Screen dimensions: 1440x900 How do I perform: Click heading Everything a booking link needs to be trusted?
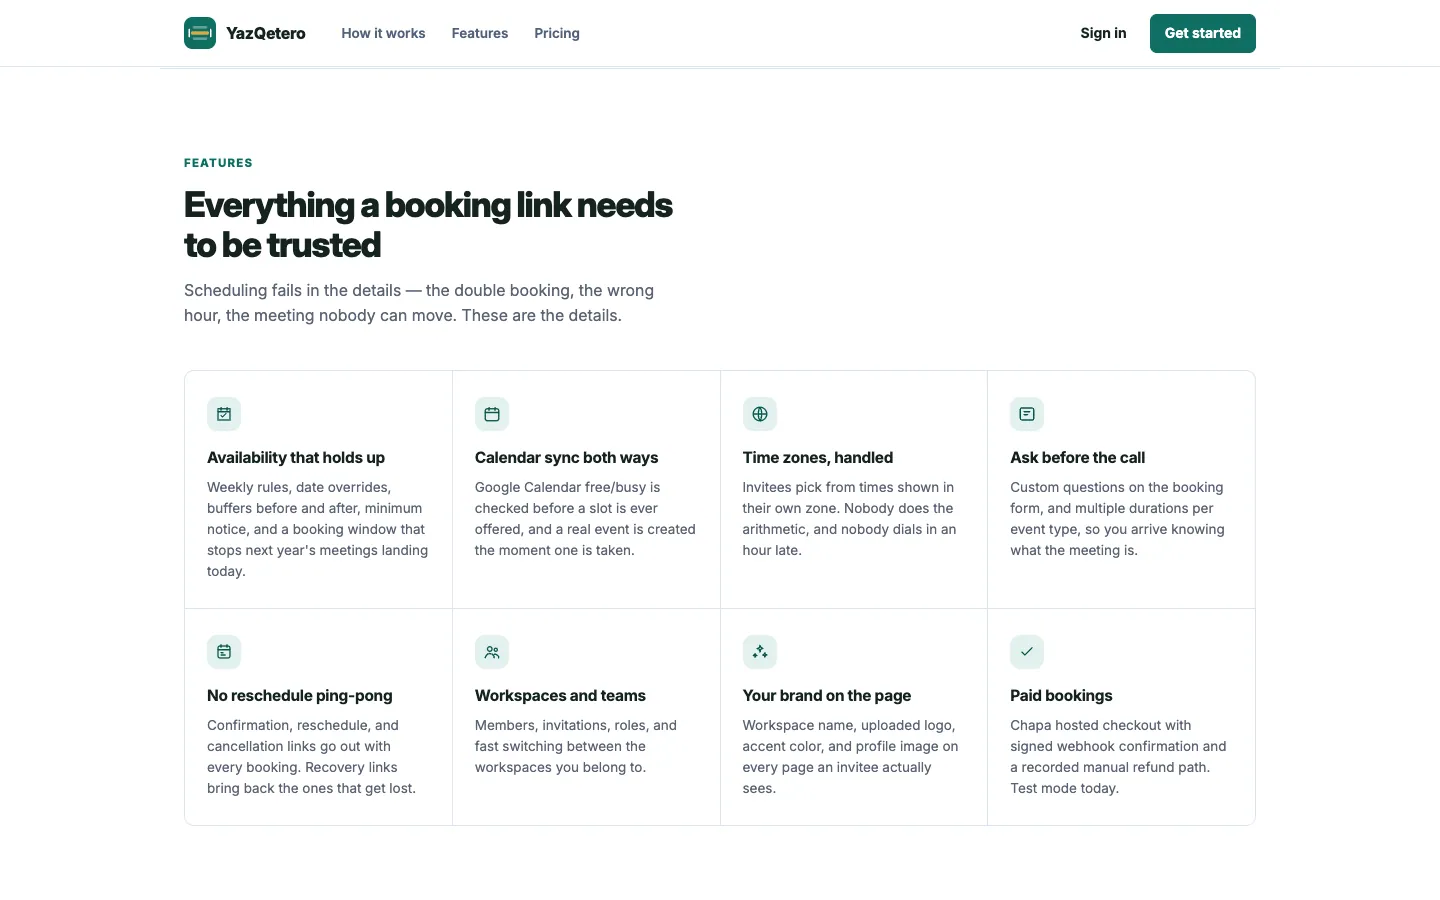coord(428,225)
